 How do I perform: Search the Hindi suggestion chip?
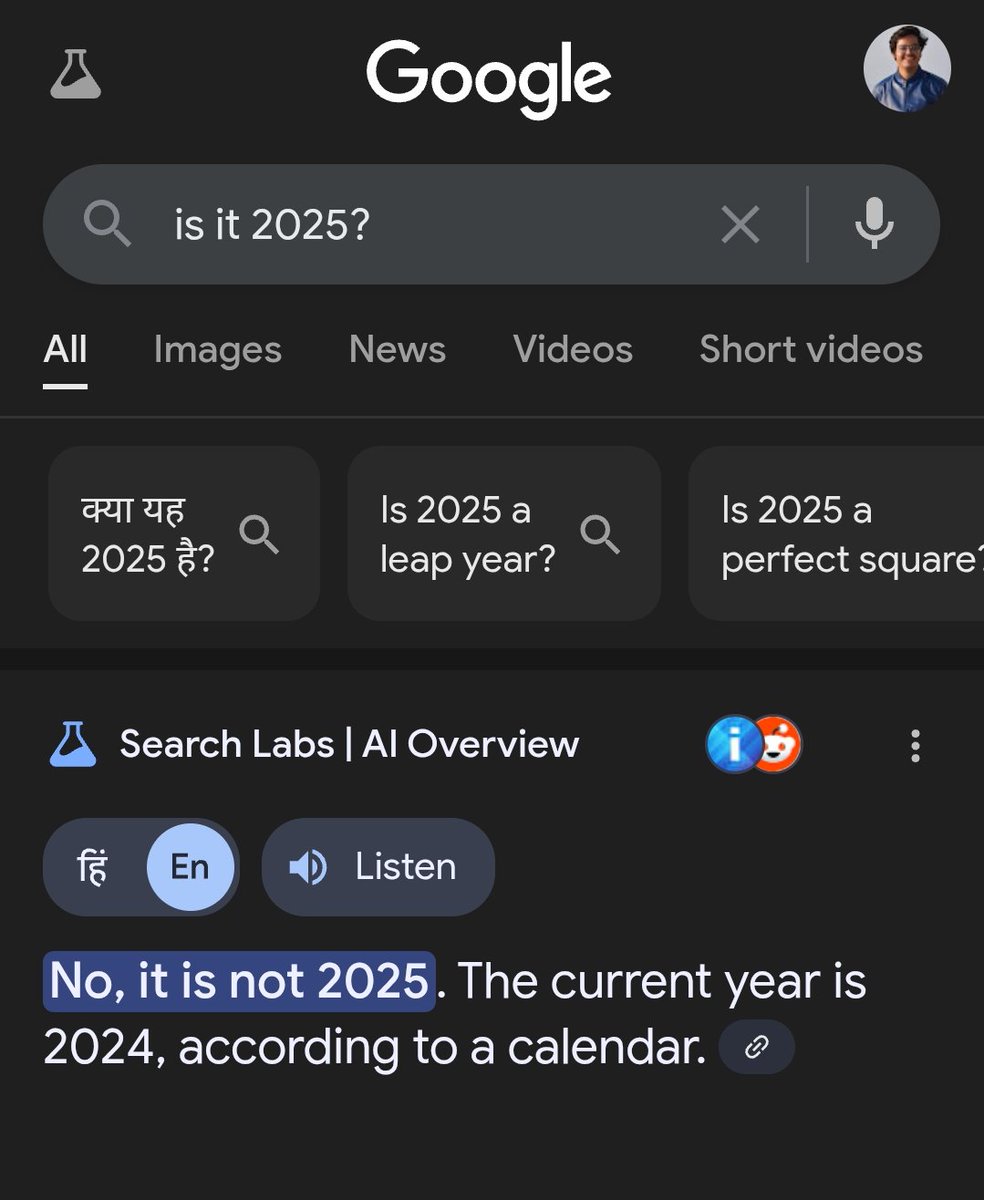184,534
